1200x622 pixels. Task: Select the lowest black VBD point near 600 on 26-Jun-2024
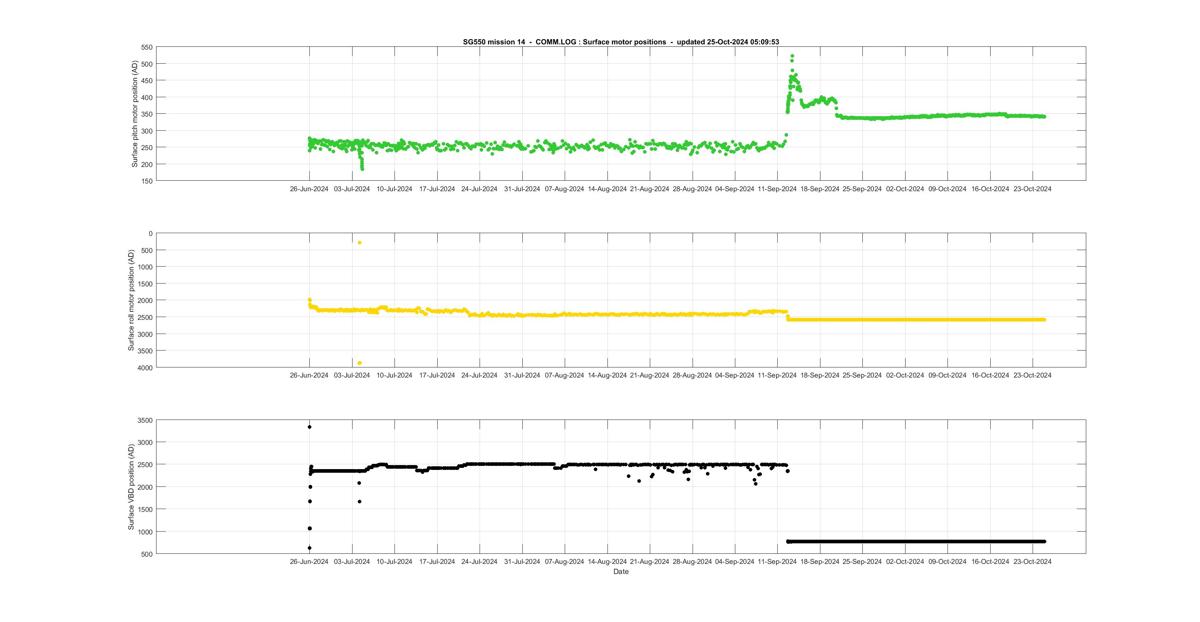pos(309,548)
